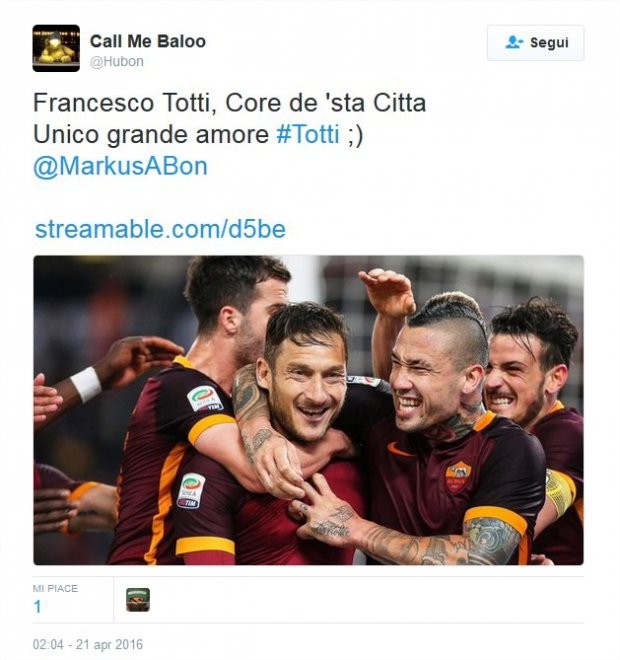Open the streamable.com/d5be link
Screen dimensions: 620x660
[160, 229]
